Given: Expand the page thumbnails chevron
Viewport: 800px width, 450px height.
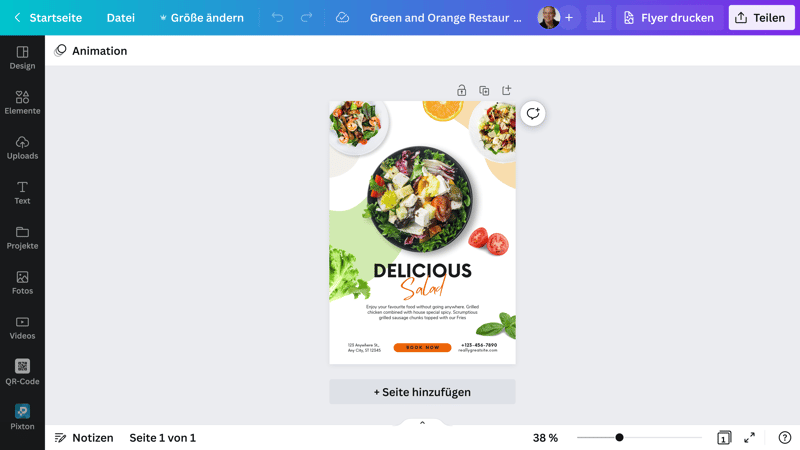Looking at the screenshot, I should 422,422.
